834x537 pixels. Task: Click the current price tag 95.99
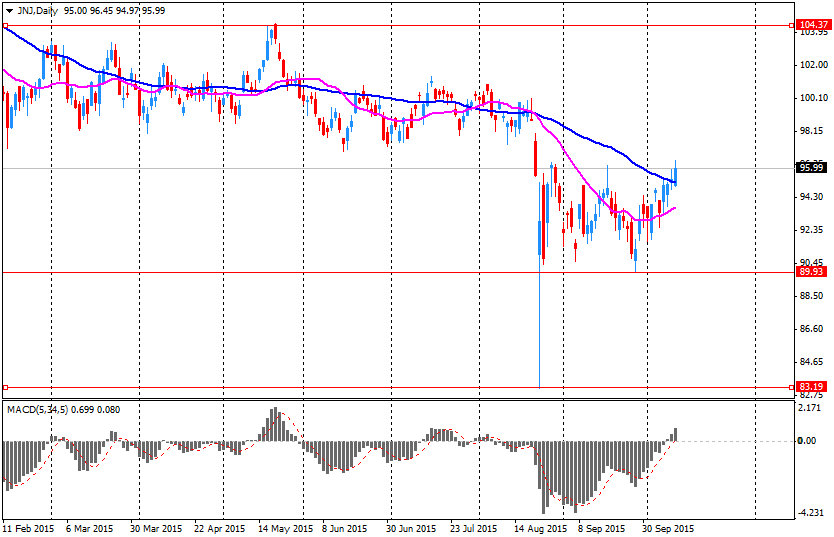pos(812,168)
